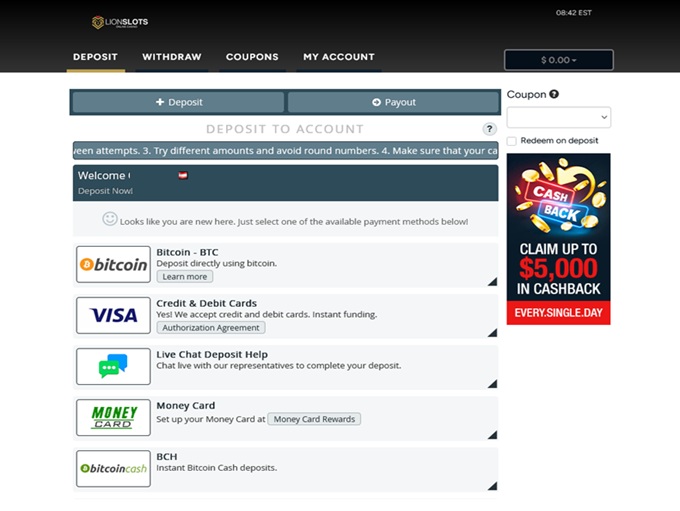Open the Coupons tab

click(252, 57)
